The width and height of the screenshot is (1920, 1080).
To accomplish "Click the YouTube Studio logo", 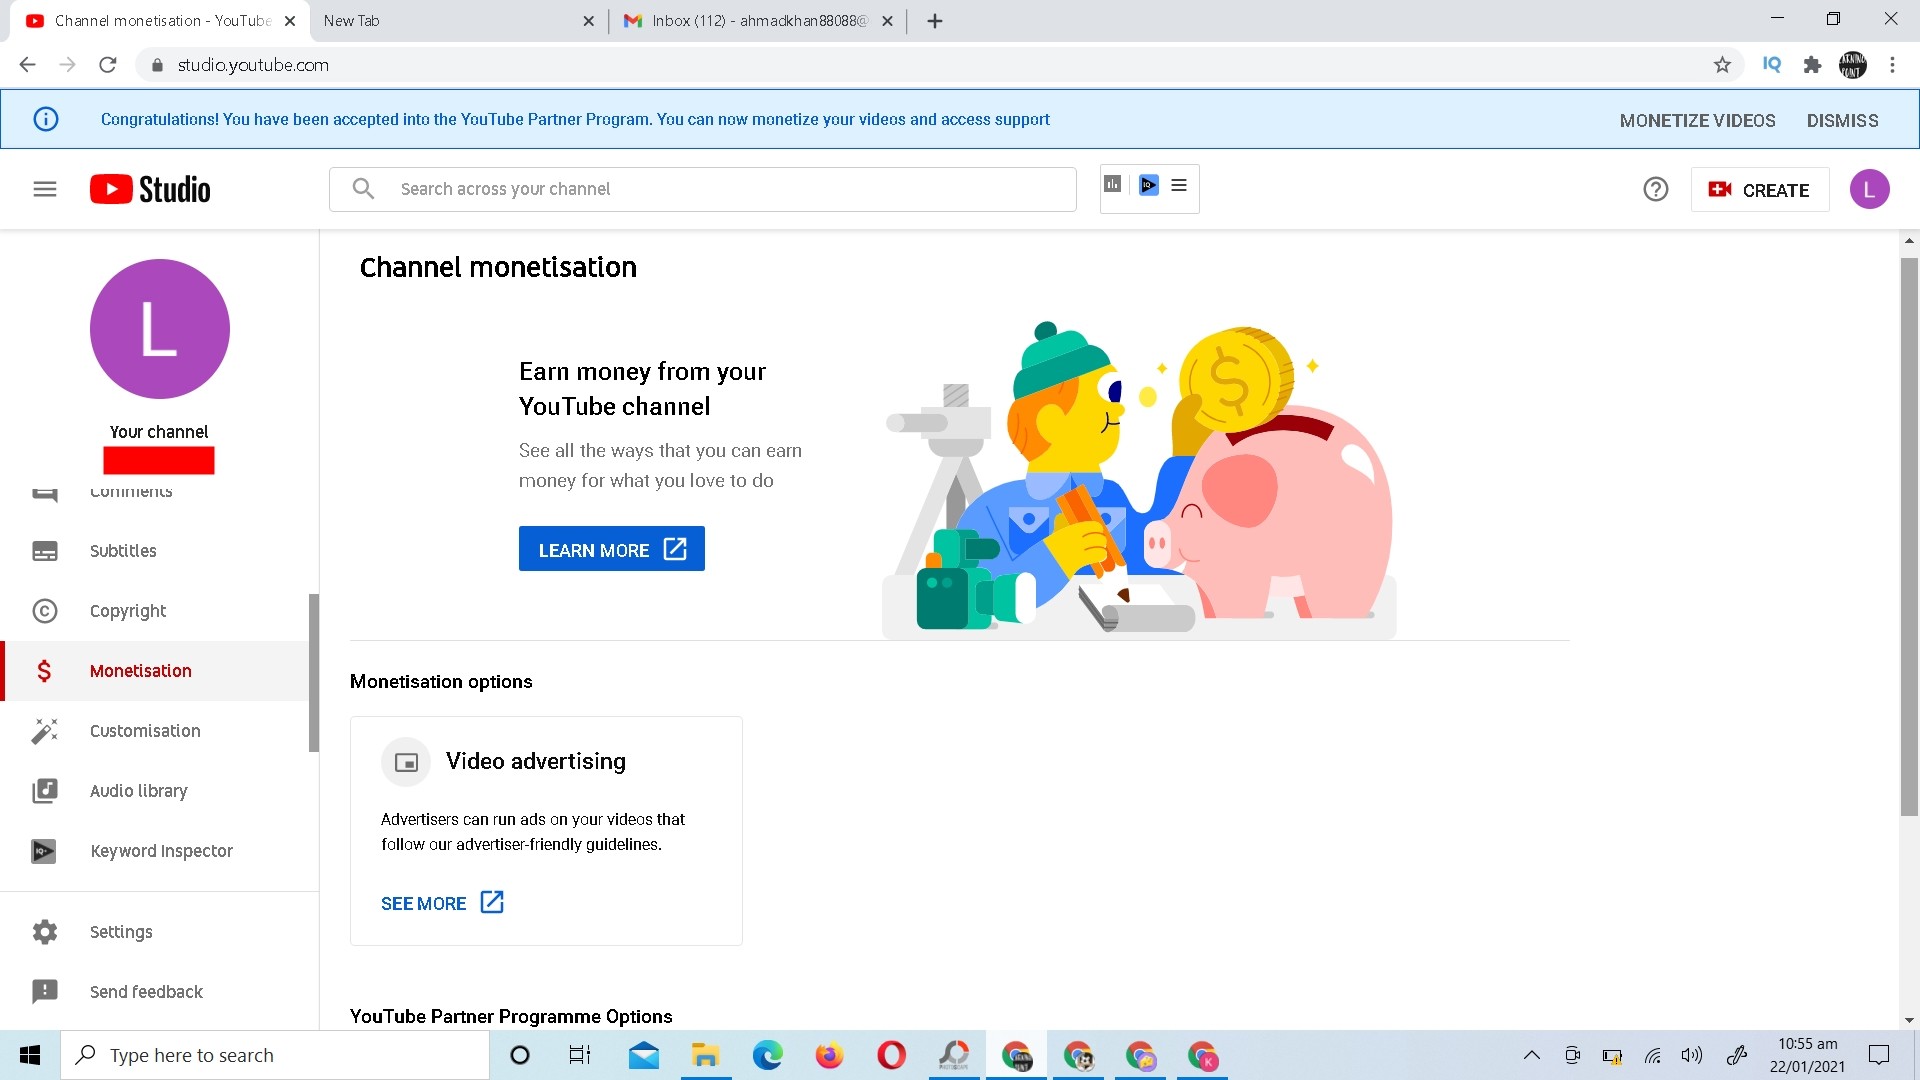I will 150,189.
